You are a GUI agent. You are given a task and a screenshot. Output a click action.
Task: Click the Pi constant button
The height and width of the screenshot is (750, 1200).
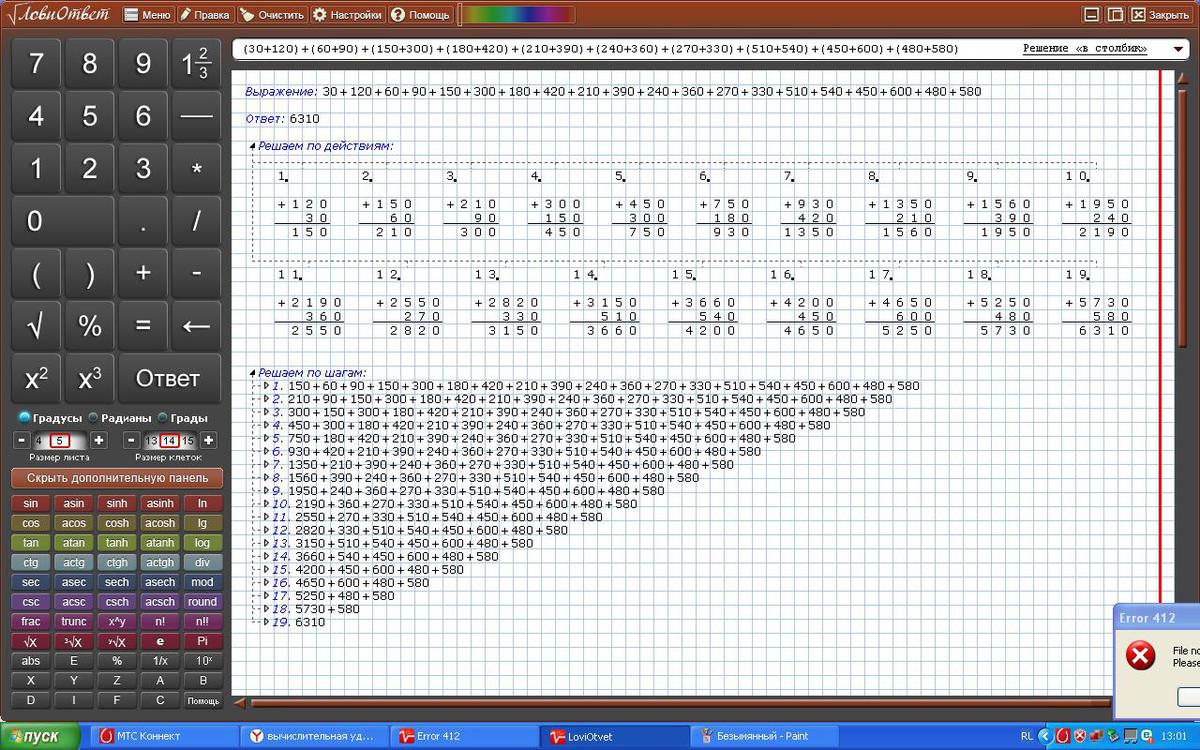tap(202, 642)
